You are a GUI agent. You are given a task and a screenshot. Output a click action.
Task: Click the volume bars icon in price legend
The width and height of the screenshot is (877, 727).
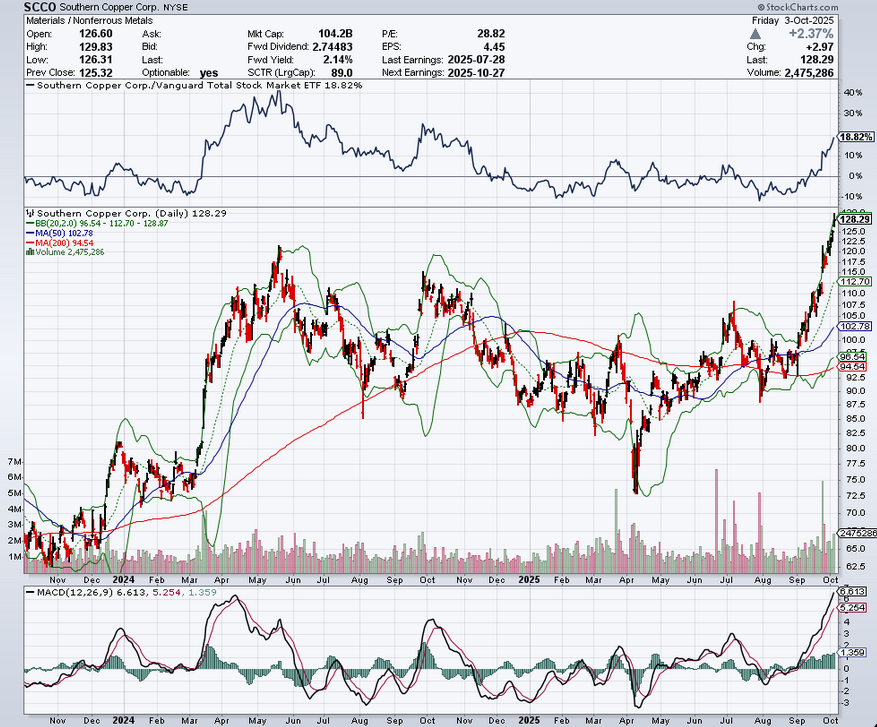tap(30, 252)
